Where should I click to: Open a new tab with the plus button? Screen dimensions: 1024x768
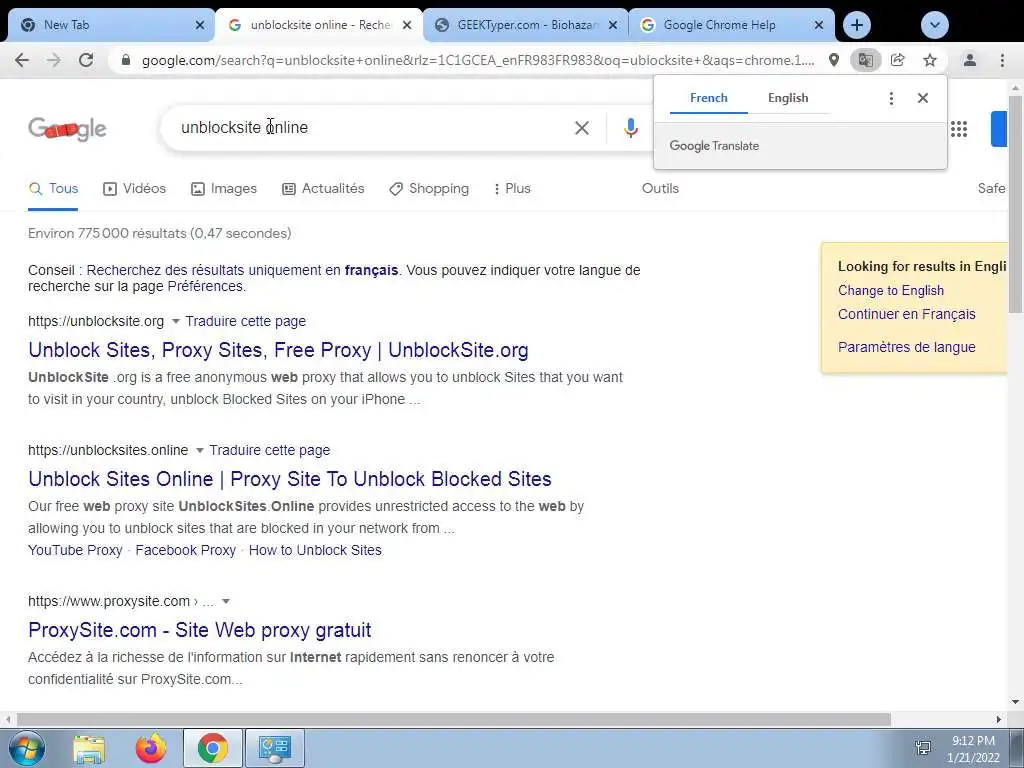pyautogui.click(x=857, y=25)
